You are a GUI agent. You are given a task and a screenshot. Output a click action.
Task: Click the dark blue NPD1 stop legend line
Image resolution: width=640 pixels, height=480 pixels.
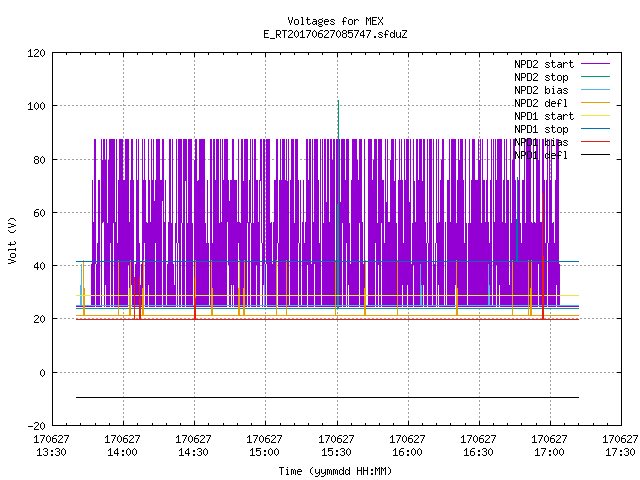pyautogui.click(x=596, y=129)
